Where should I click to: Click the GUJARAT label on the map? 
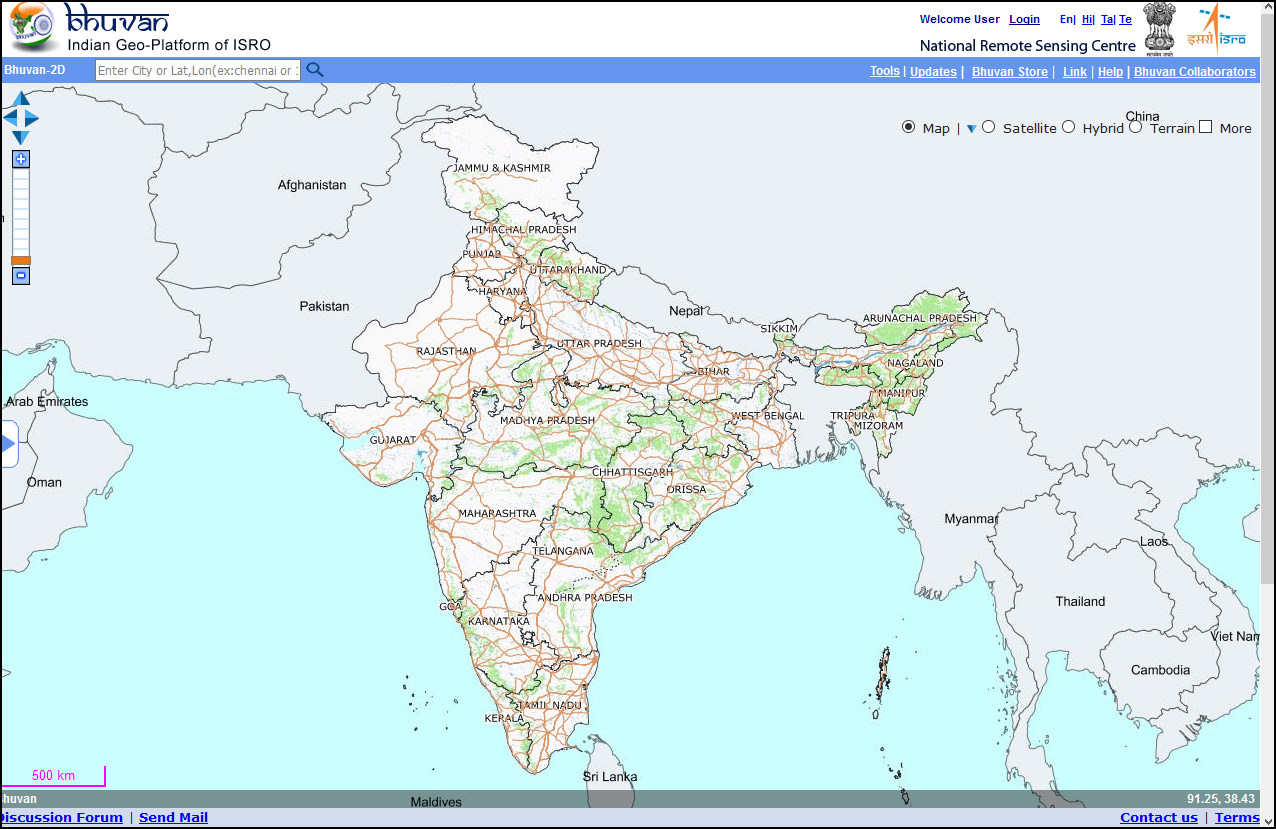tap(393, 440)
